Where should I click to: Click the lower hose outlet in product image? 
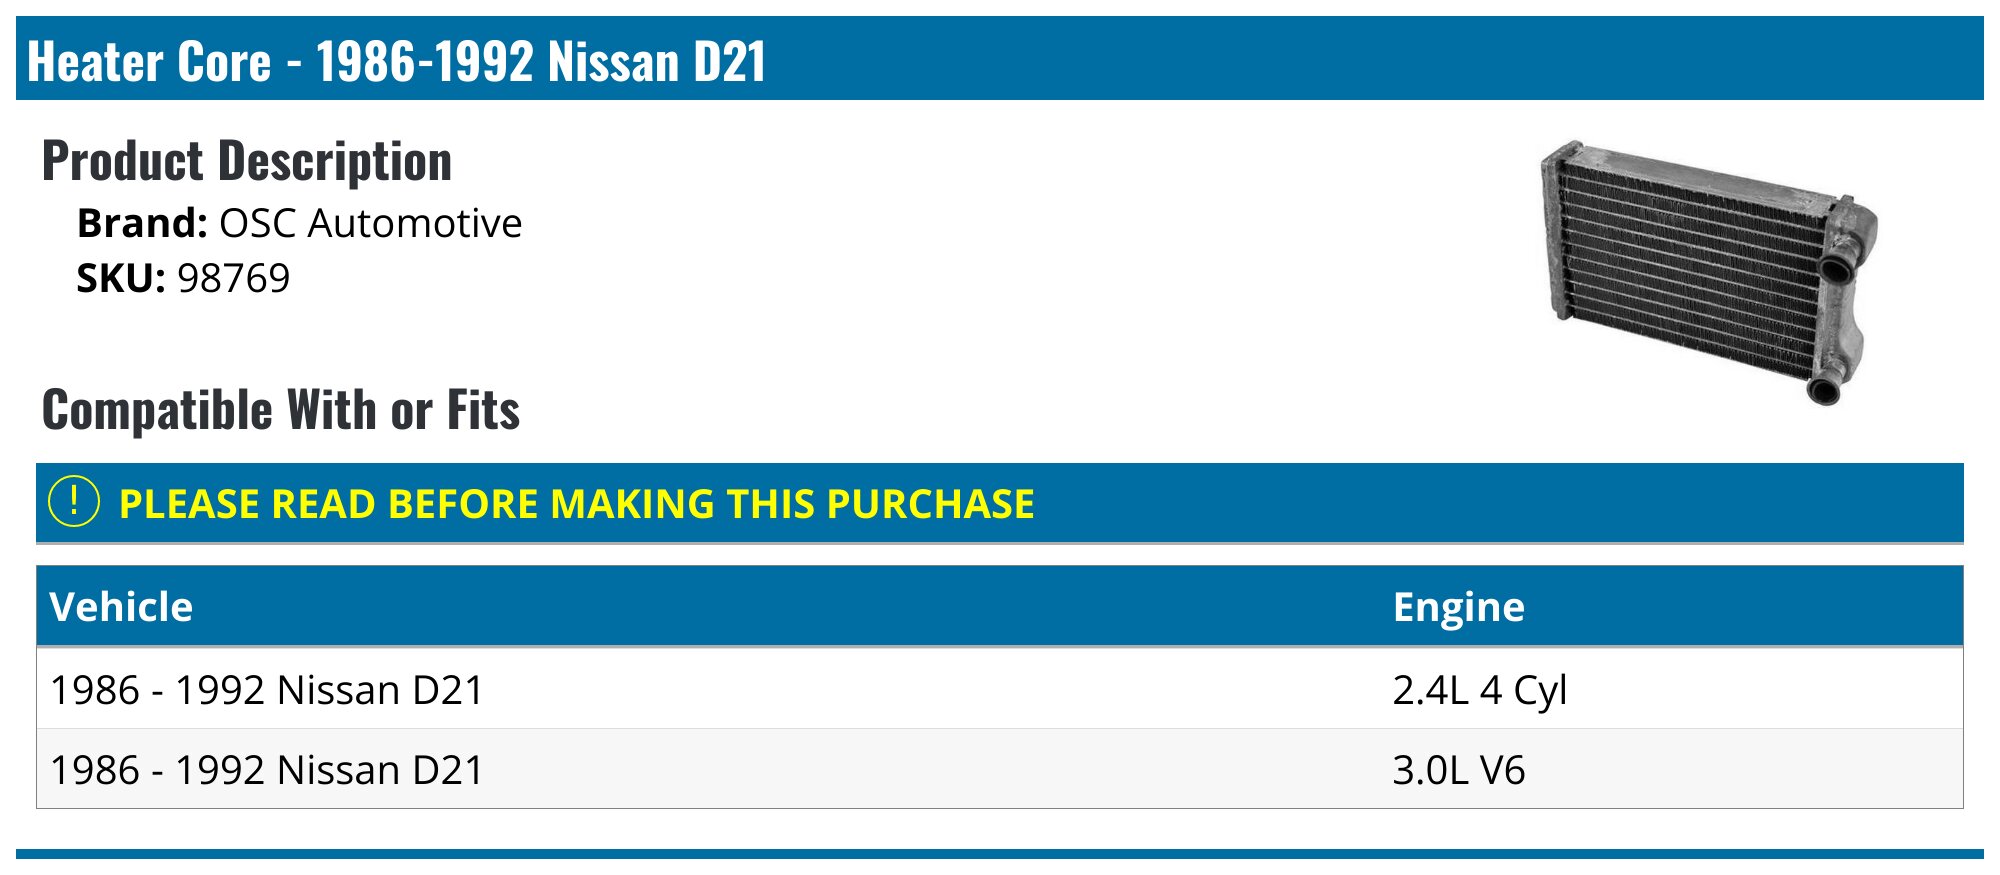coord(1823,389)
